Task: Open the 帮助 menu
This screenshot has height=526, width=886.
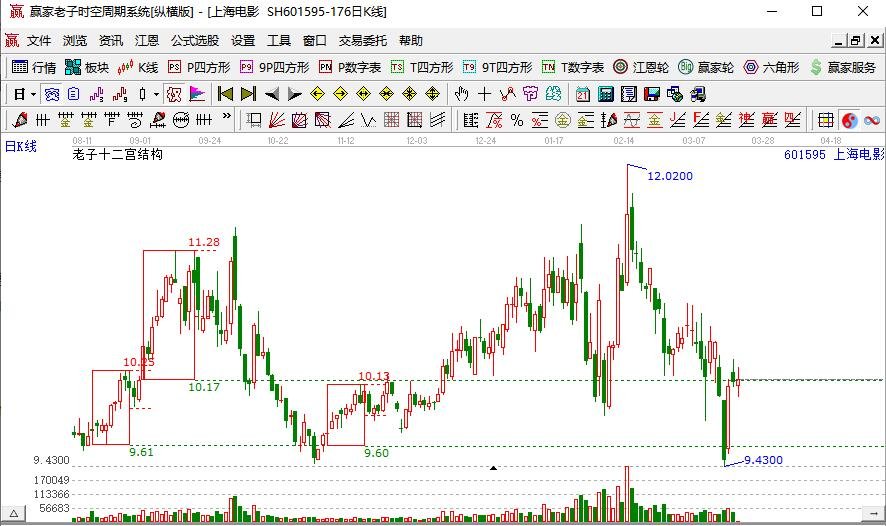Action: (x=411, y=41)
